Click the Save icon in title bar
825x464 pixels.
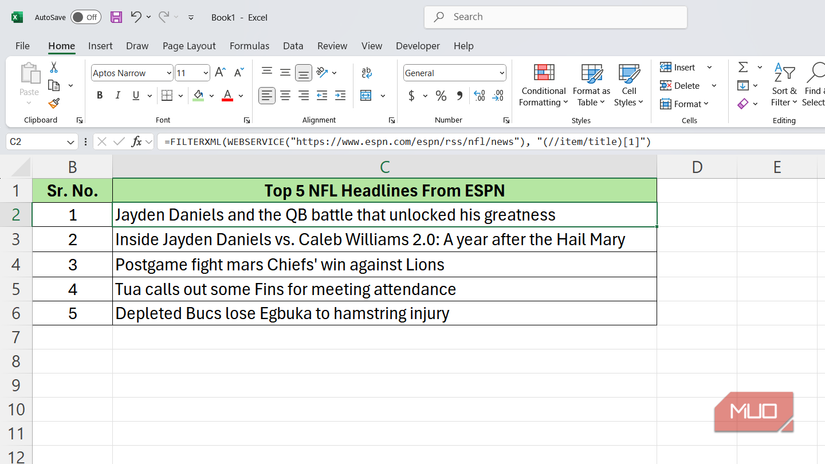(x=116, y=17)
